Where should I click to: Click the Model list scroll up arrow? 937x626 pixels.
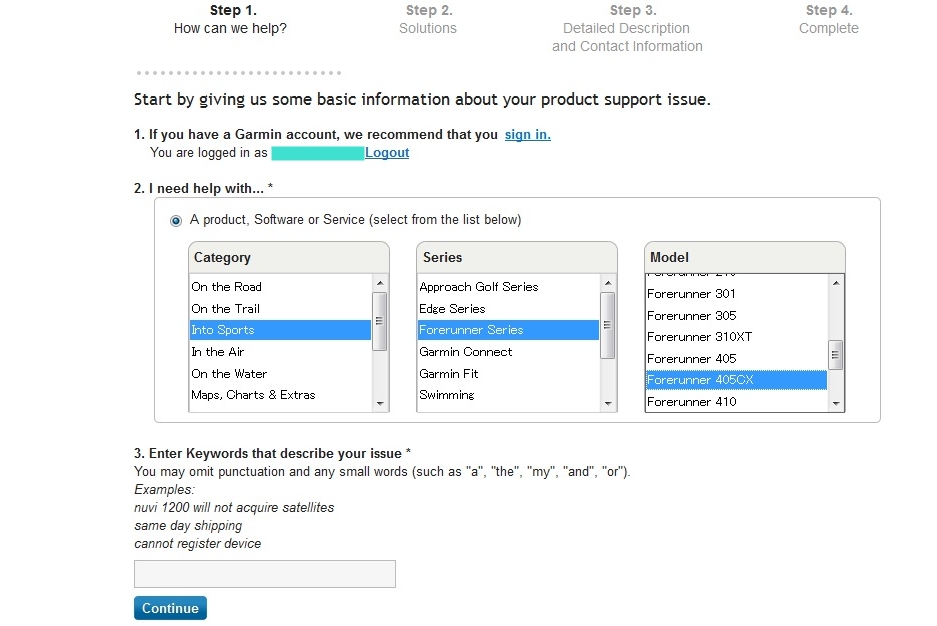click(835, 283)
